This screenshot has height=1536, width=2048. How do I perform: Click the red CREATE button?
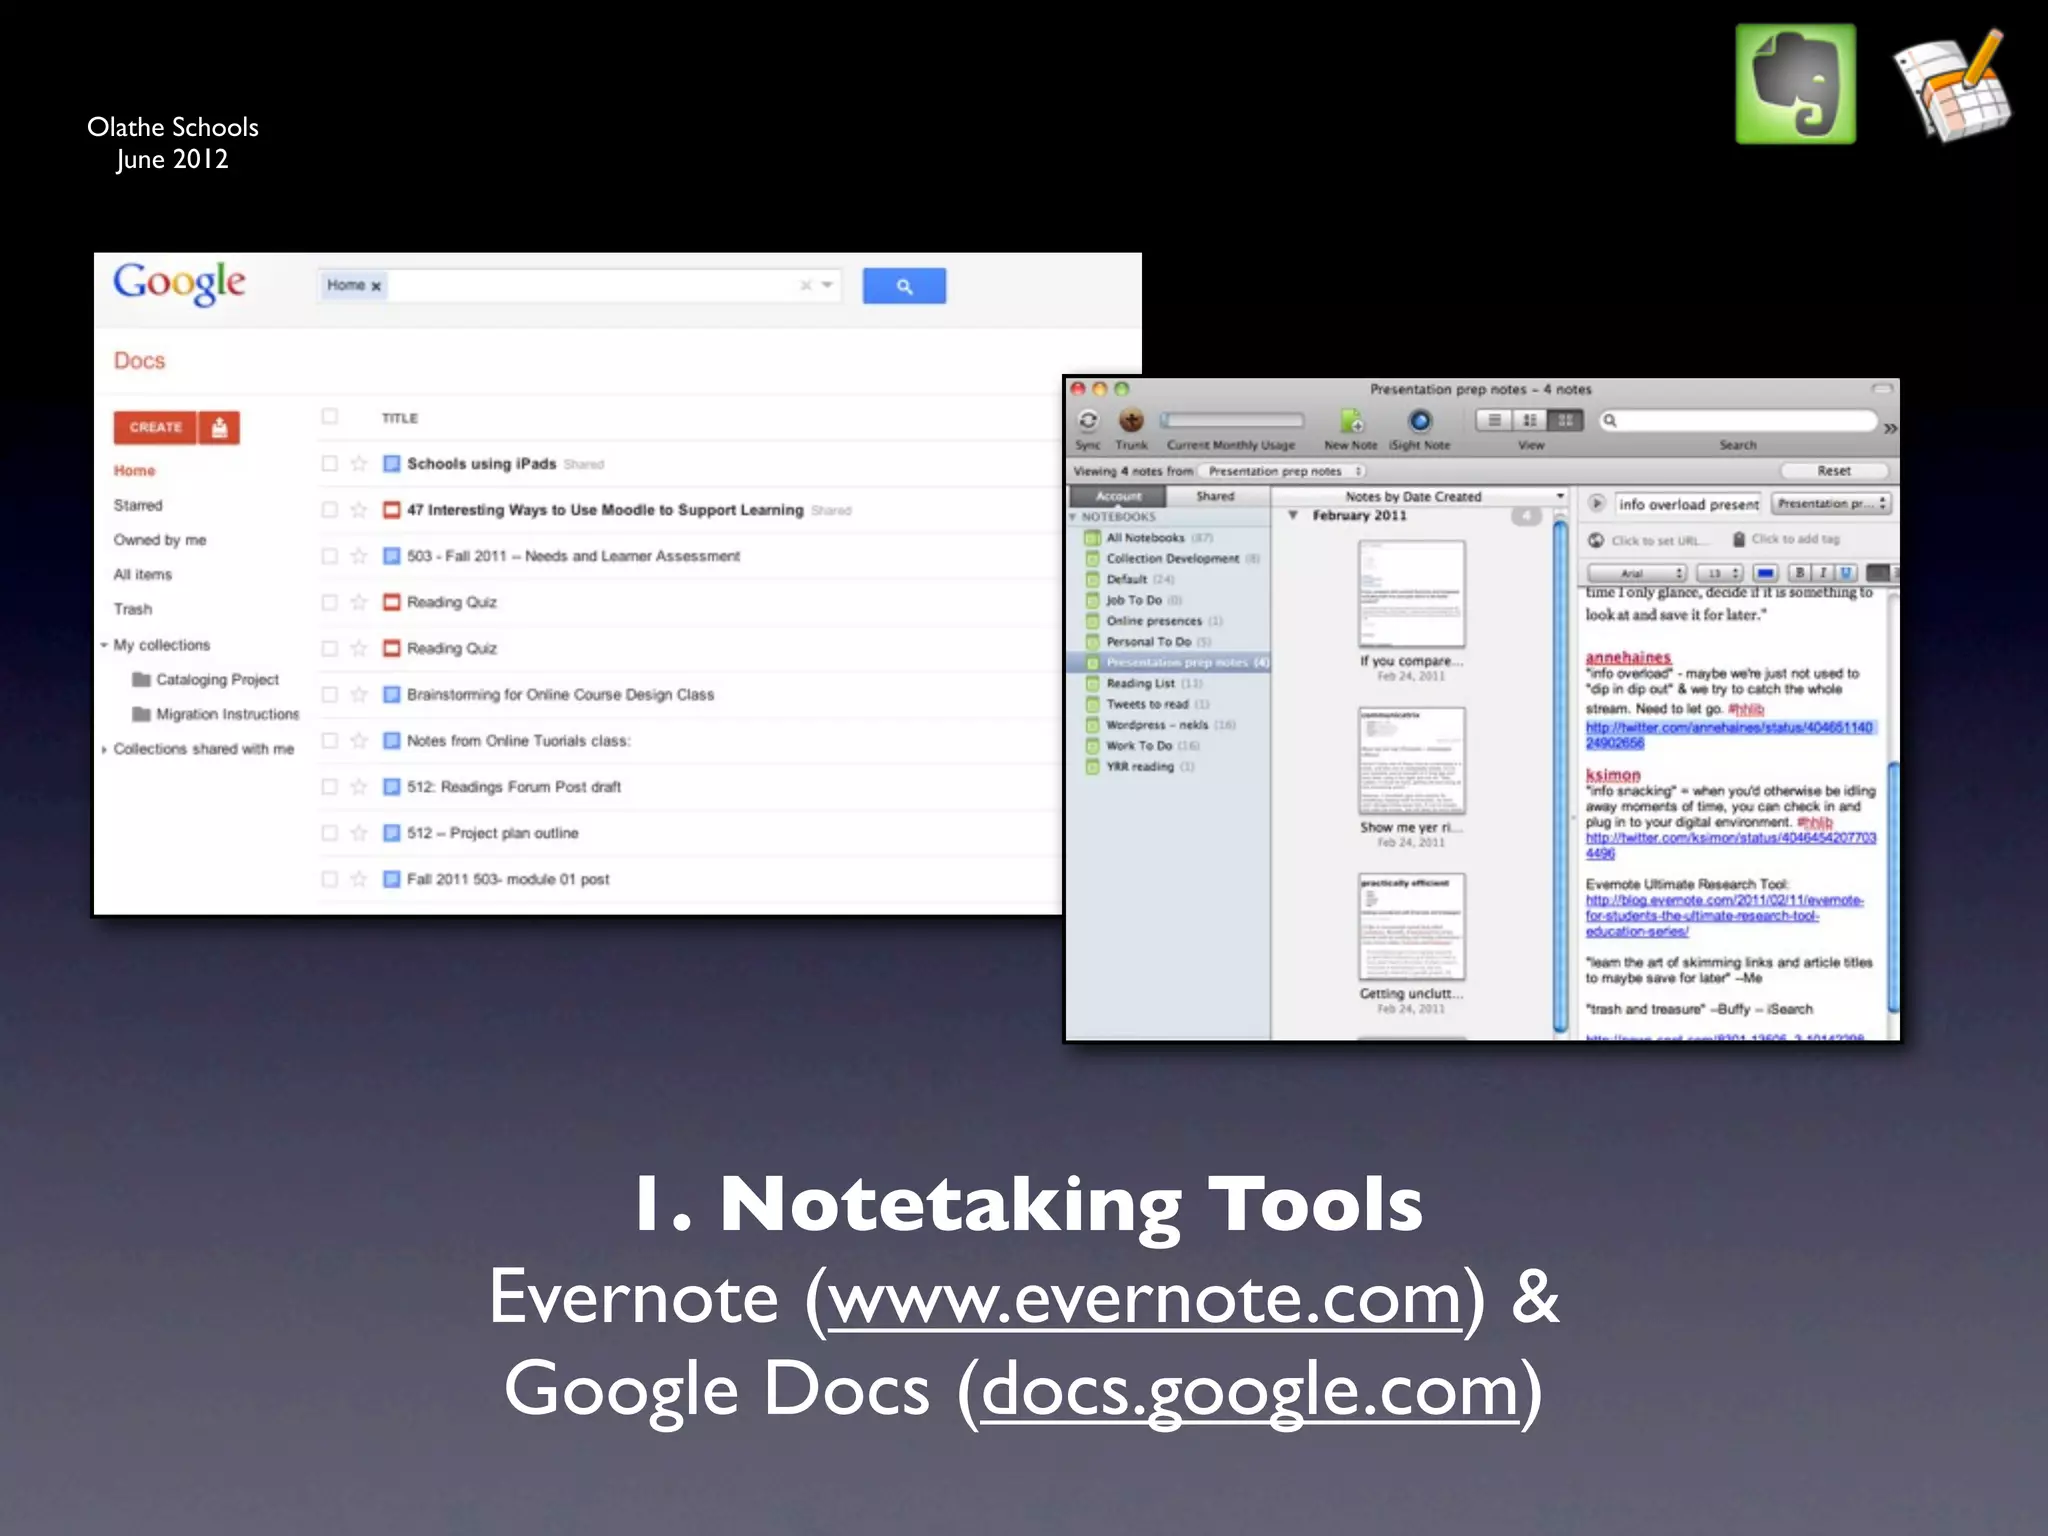point(155,428)
